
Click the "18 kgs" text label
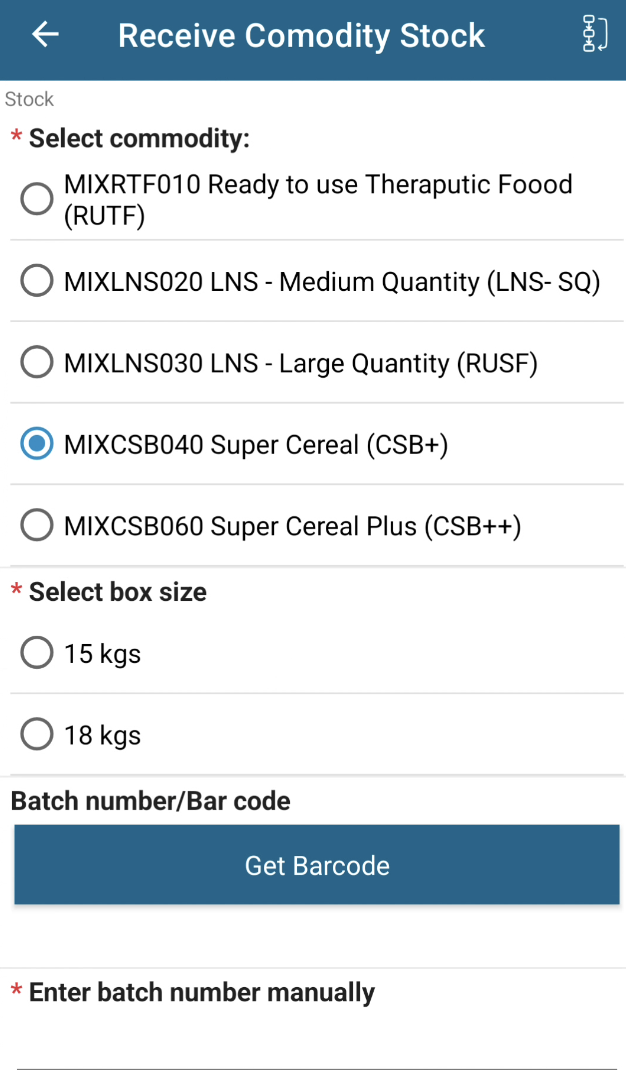(x=102, y=736)
